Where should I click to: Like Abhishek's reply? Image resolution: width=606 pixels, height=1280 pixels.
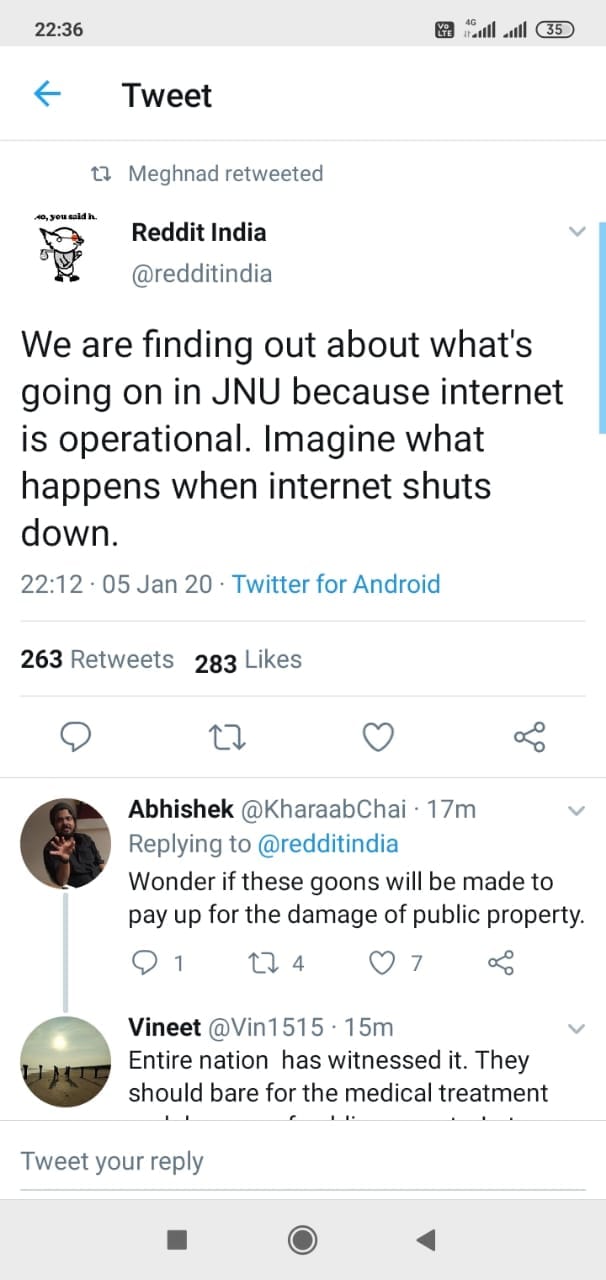point(382,963)
